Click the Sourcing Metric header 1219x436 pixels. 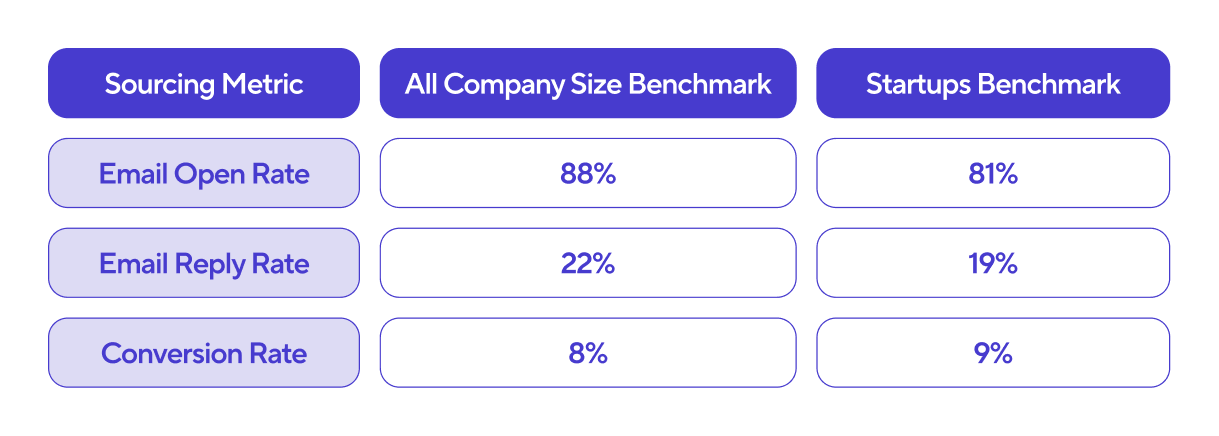204,83
